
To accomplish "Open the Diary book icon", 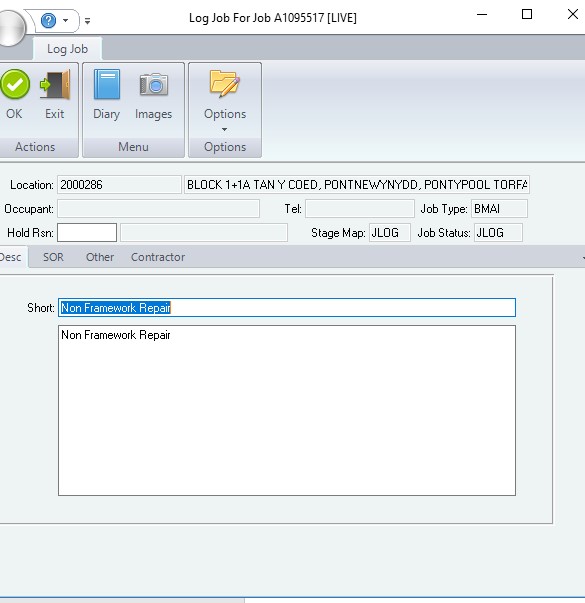I will tap(107, 84).
